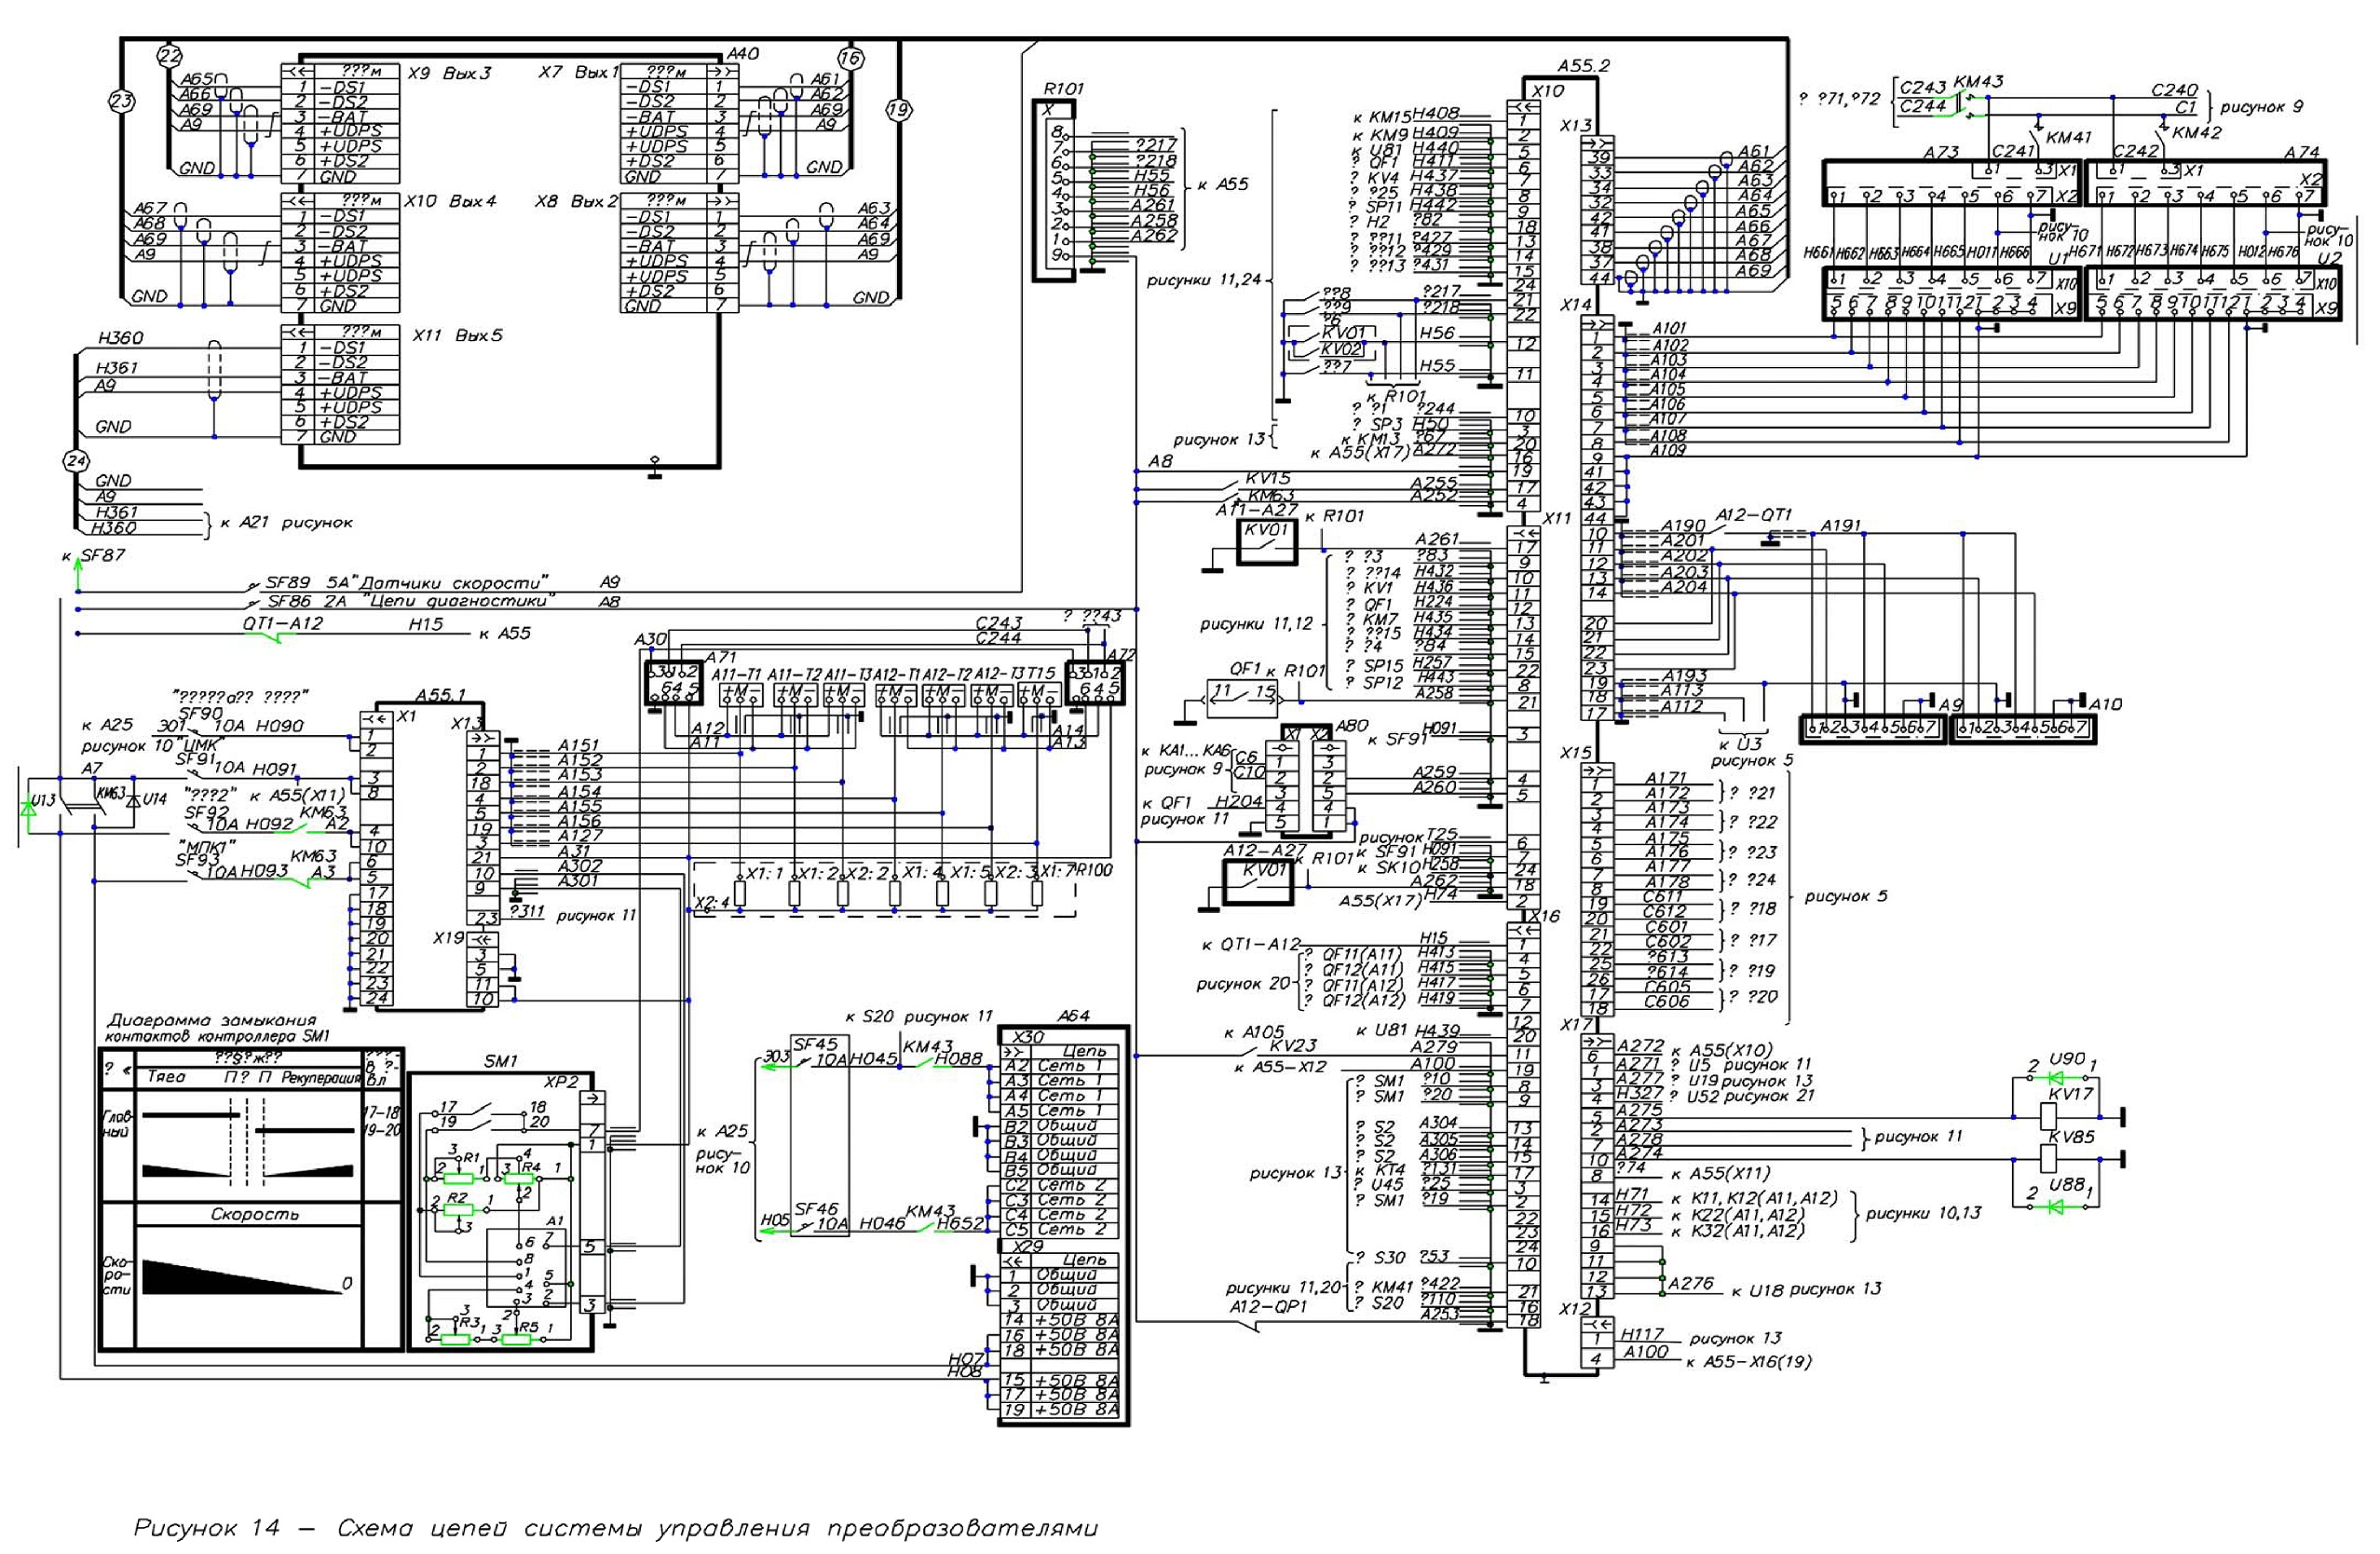2380x1554 pixels.
Task: Click the 'KV17' relay label
Action: click(x=2070, y=1094)
